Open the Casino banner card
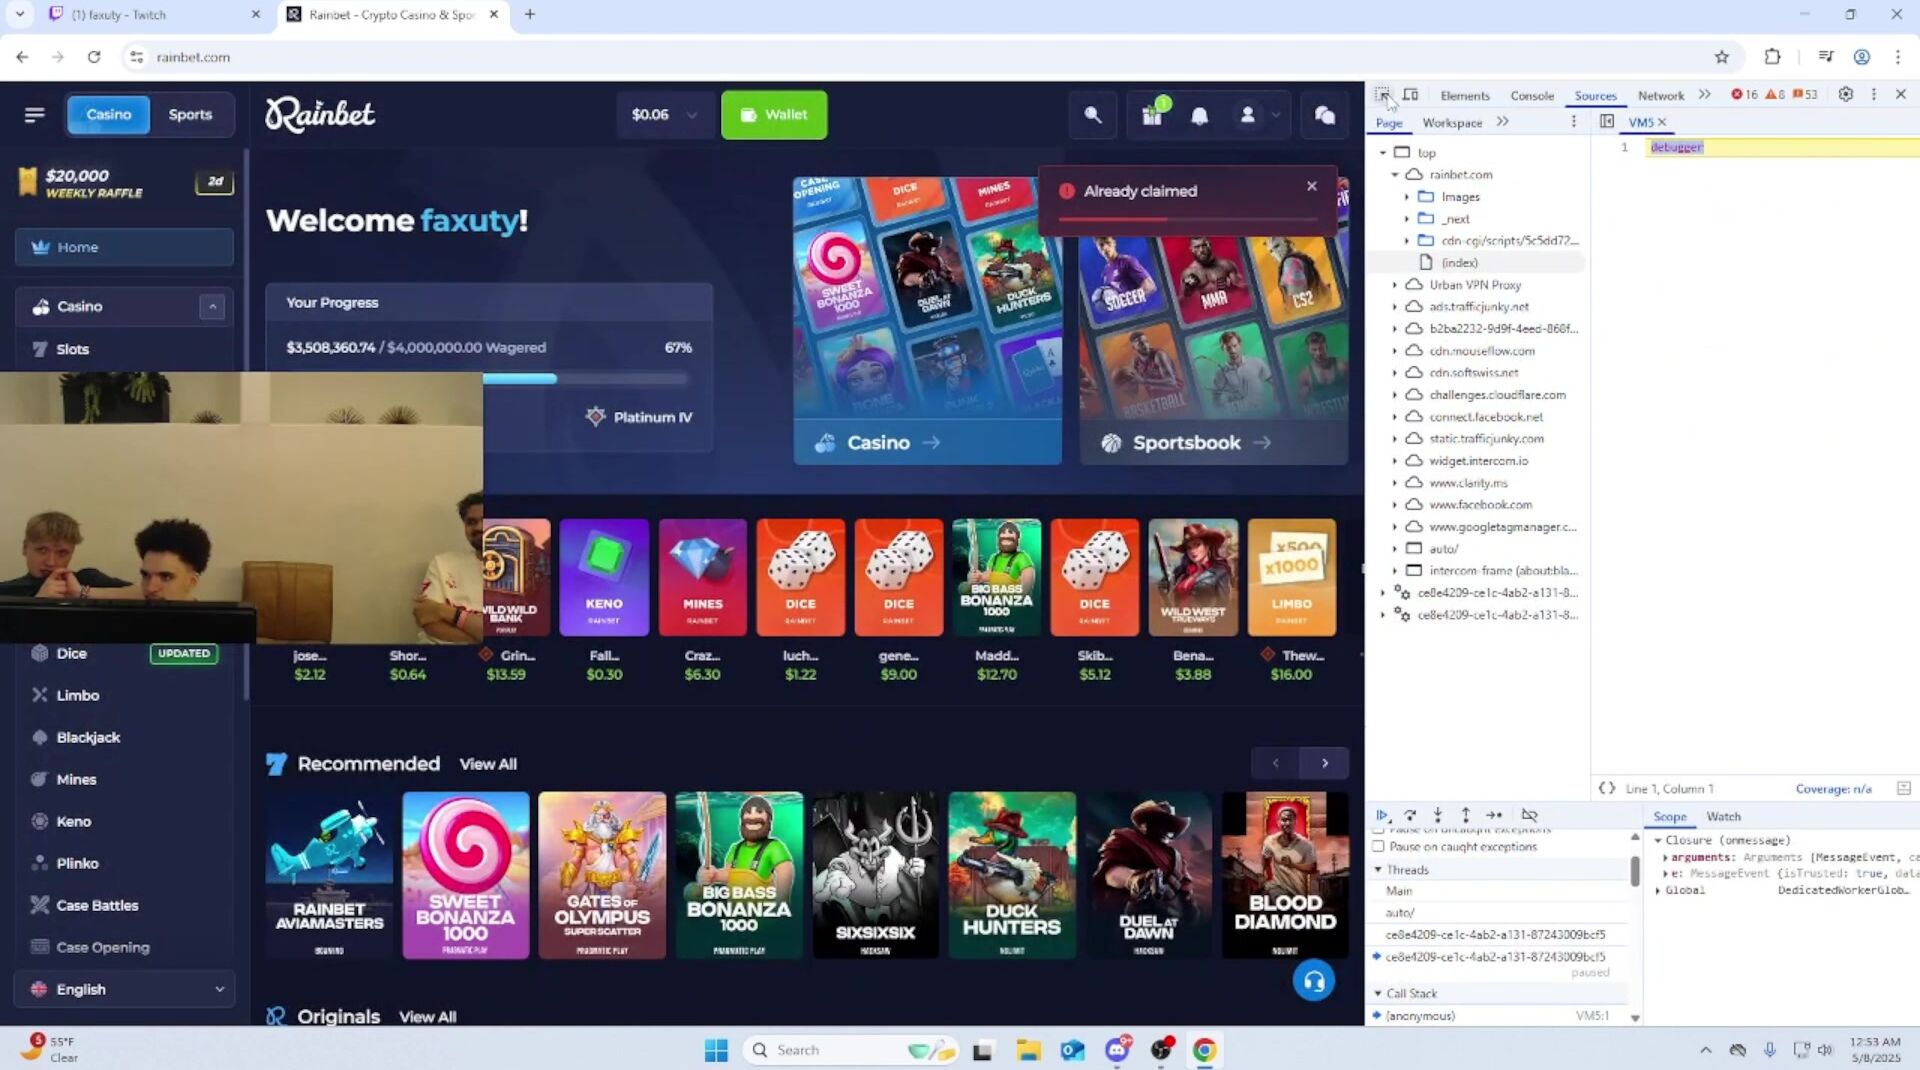Screen dimensions: 1920x1070 click(927, 321)
